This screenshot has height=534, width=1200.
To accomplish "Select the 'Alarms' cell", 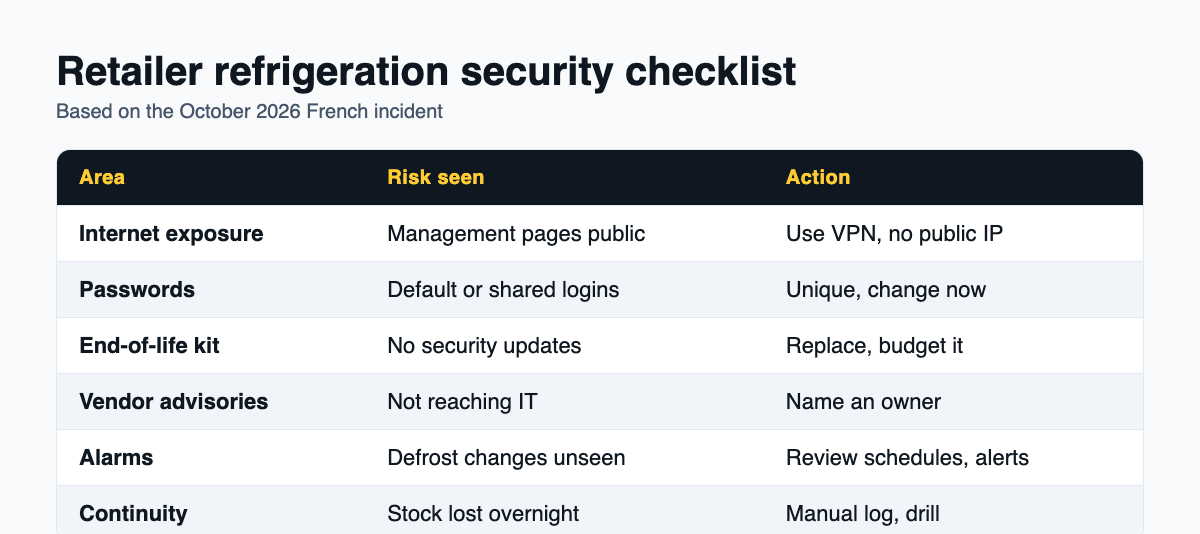I will pos(211,458).
